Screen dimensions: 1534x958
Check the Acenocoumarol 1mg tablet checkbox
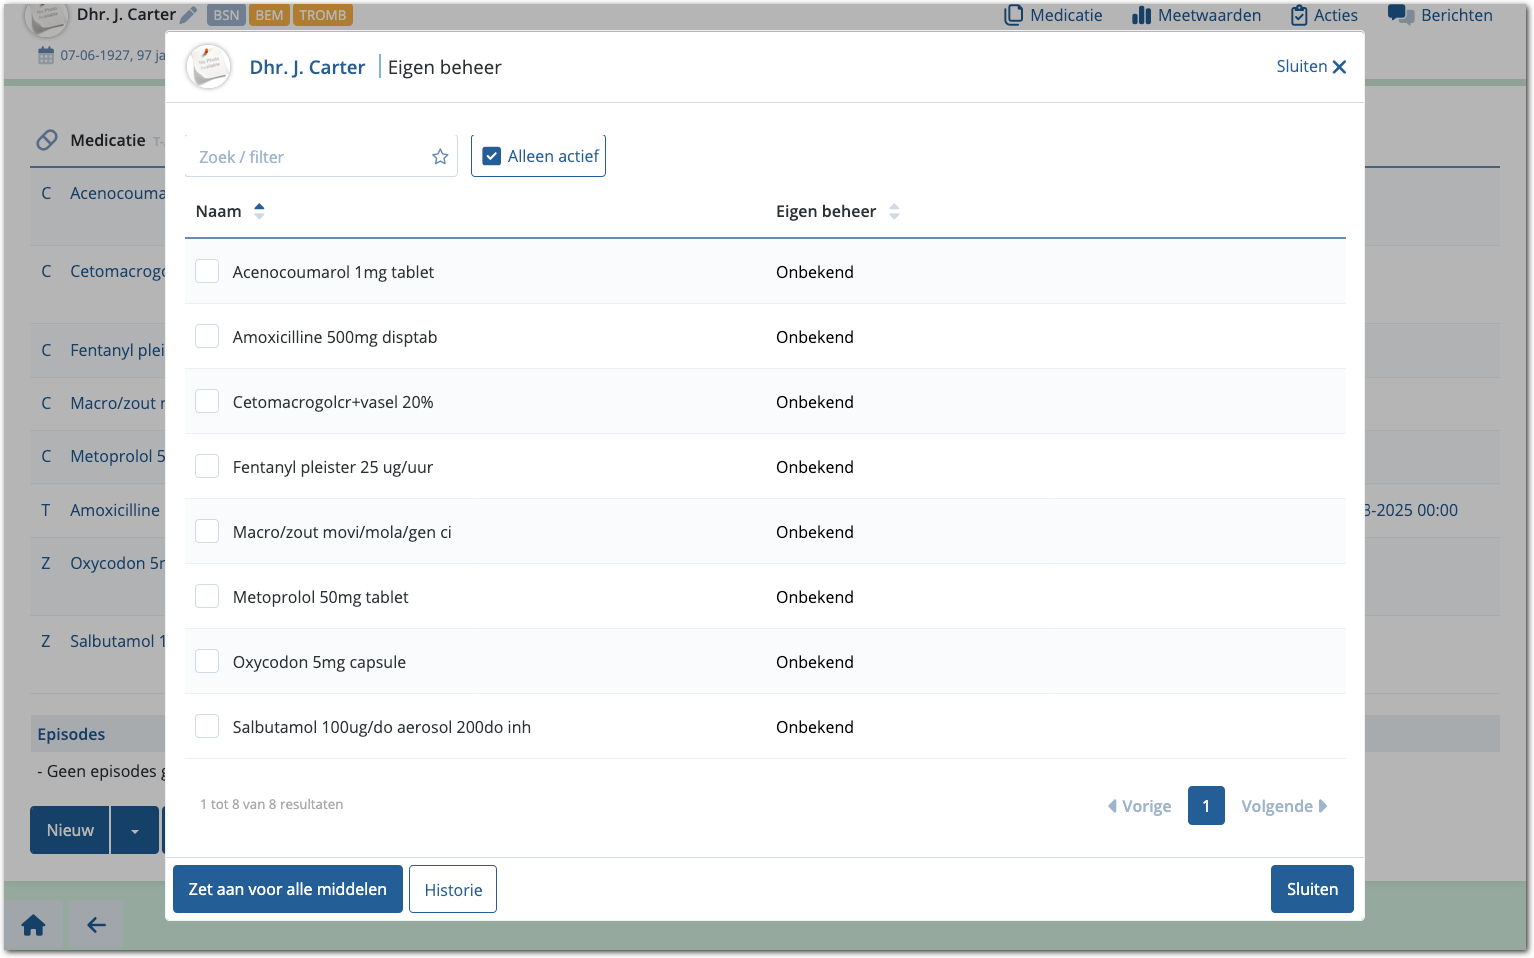pyautogui.click(x=207, y=272)
